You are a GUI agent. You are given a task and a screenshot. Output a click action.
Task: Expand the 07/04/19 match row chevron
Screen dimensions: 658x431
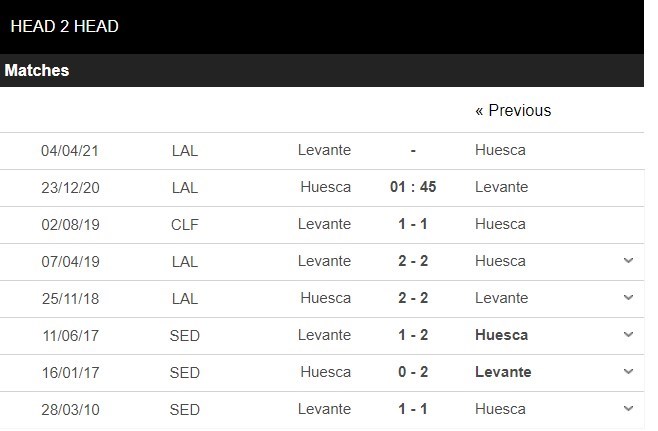tap(628, 261)
